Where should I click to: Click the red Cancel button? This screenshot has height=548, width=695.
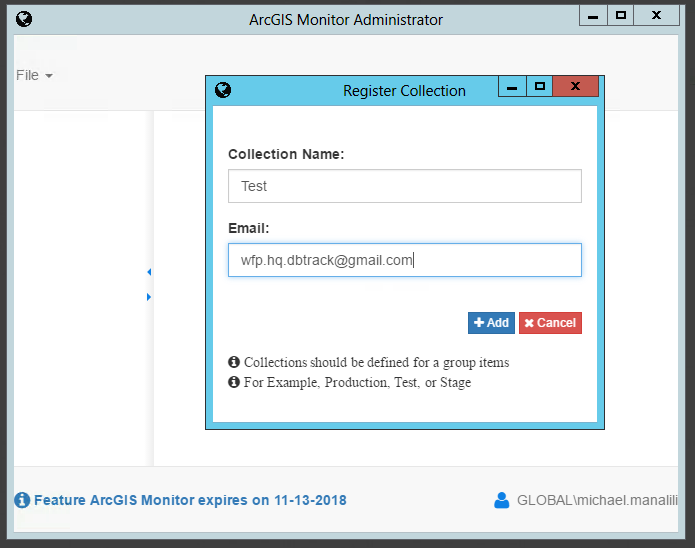pos(550,323)
